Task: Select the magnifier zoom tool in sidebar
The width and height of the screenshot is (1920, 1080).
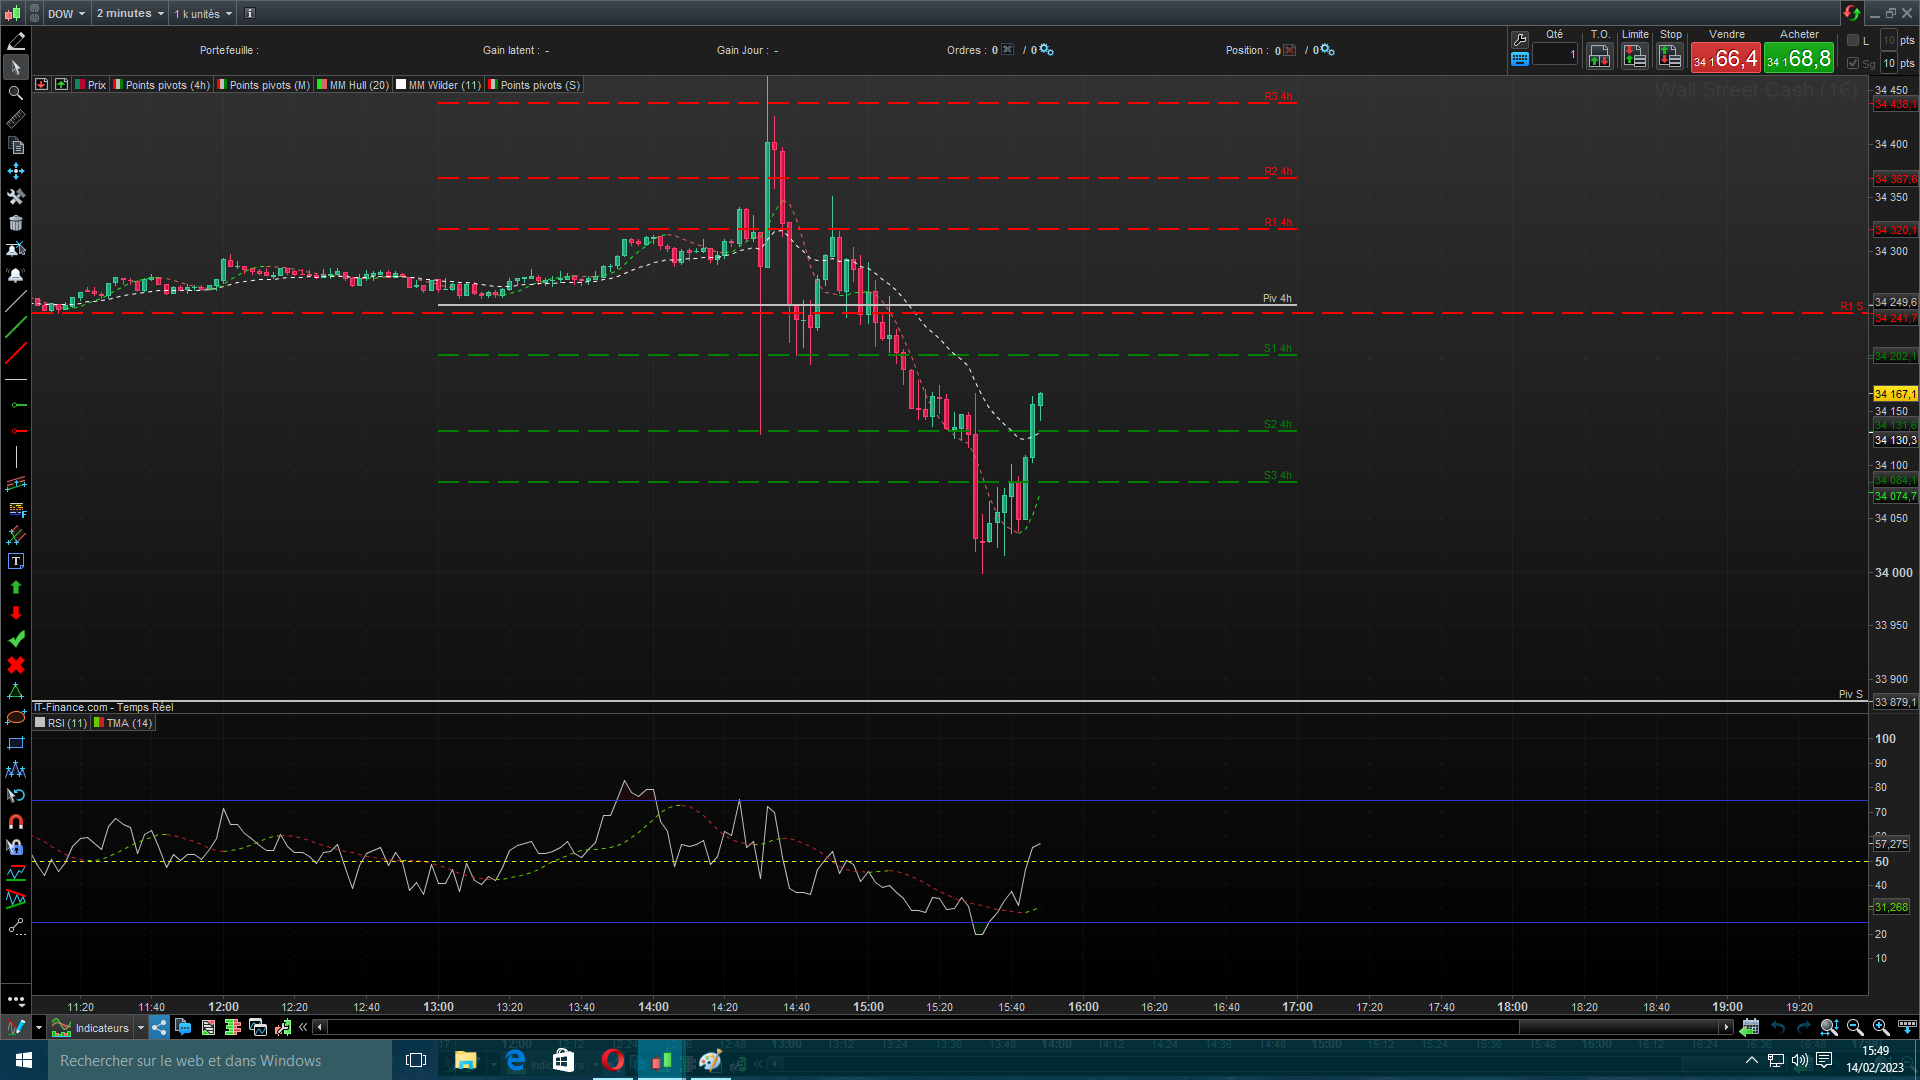Action: (16, 93)
